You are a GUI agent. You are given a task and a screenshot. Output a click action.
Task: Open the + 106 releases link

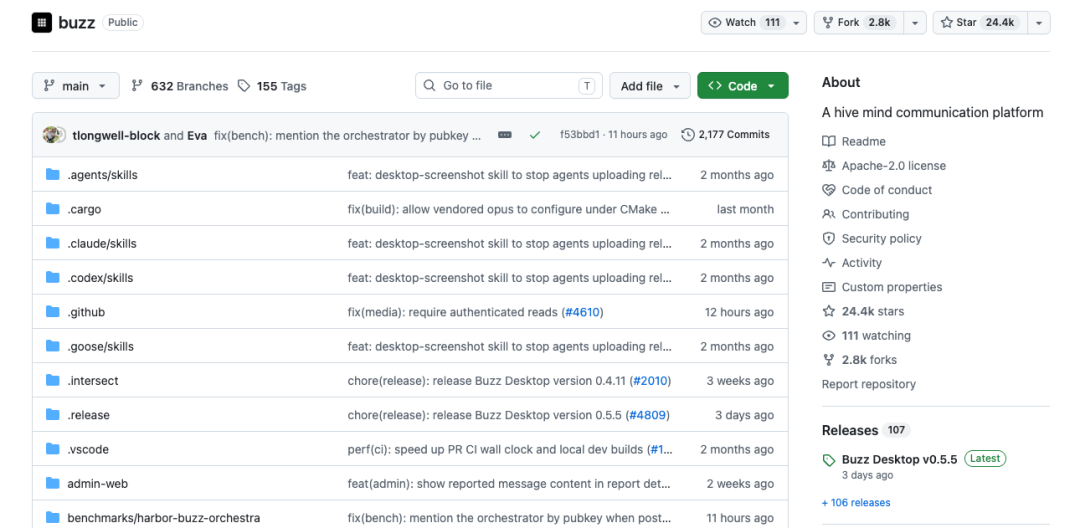tap(856, 503)
